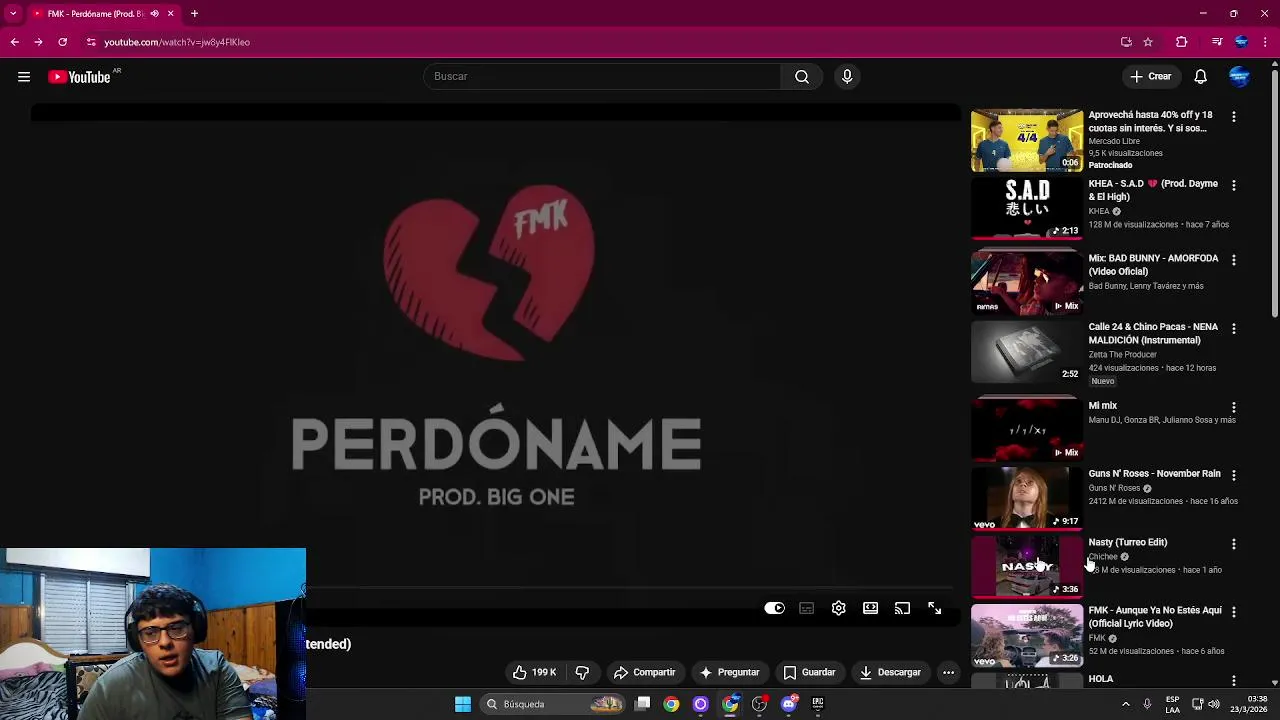The height and width of the screenshot is (720, 1280).
Task: Open Epic Games launcher from taskbar
Action: (817, 704)
